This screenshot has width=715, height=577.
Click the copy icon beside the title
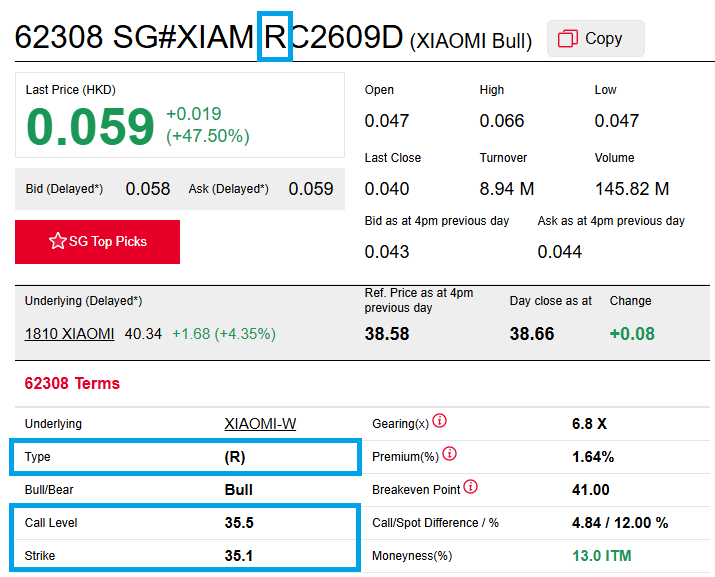click(568, 39)
